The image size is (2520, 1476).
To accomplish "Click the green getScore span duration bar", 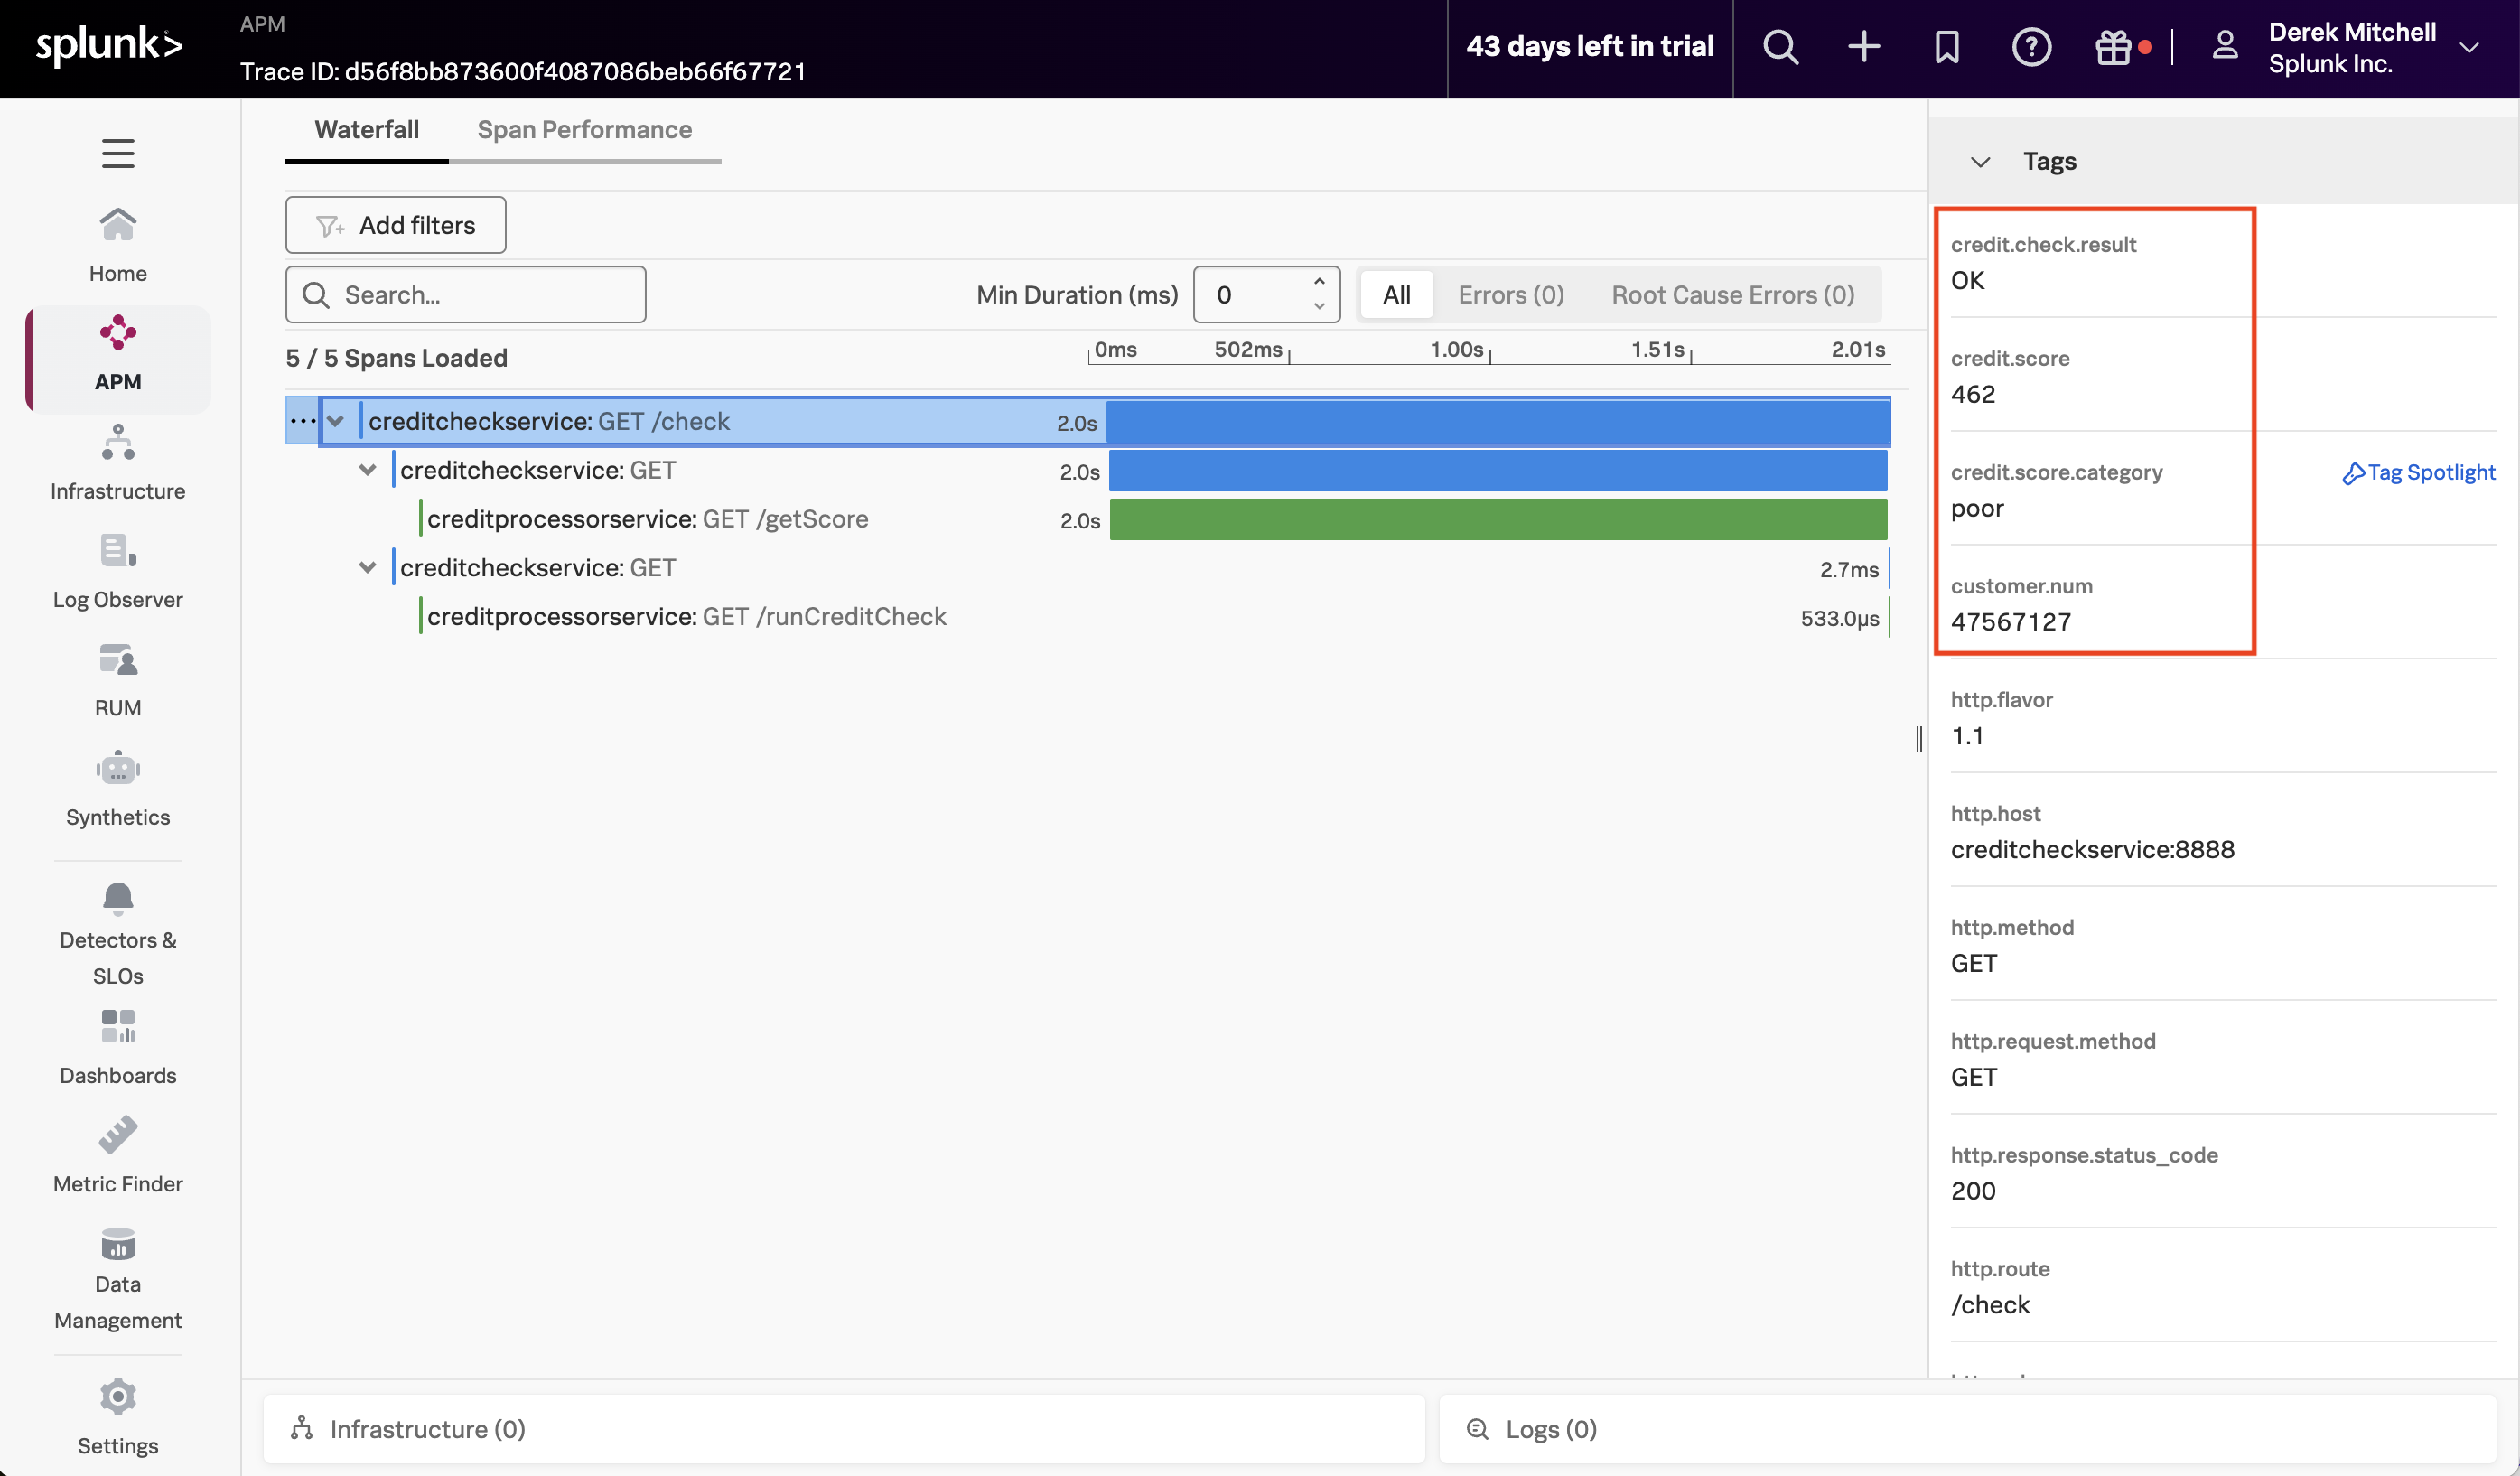I will [x=1497, y=520].
